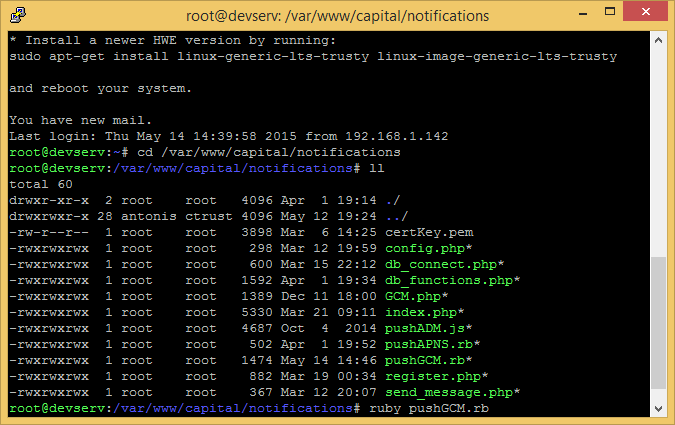Click the file name pushAPNS.rb
The width and height of the screenshot is (675, 425).
click(x=429, y=344)
